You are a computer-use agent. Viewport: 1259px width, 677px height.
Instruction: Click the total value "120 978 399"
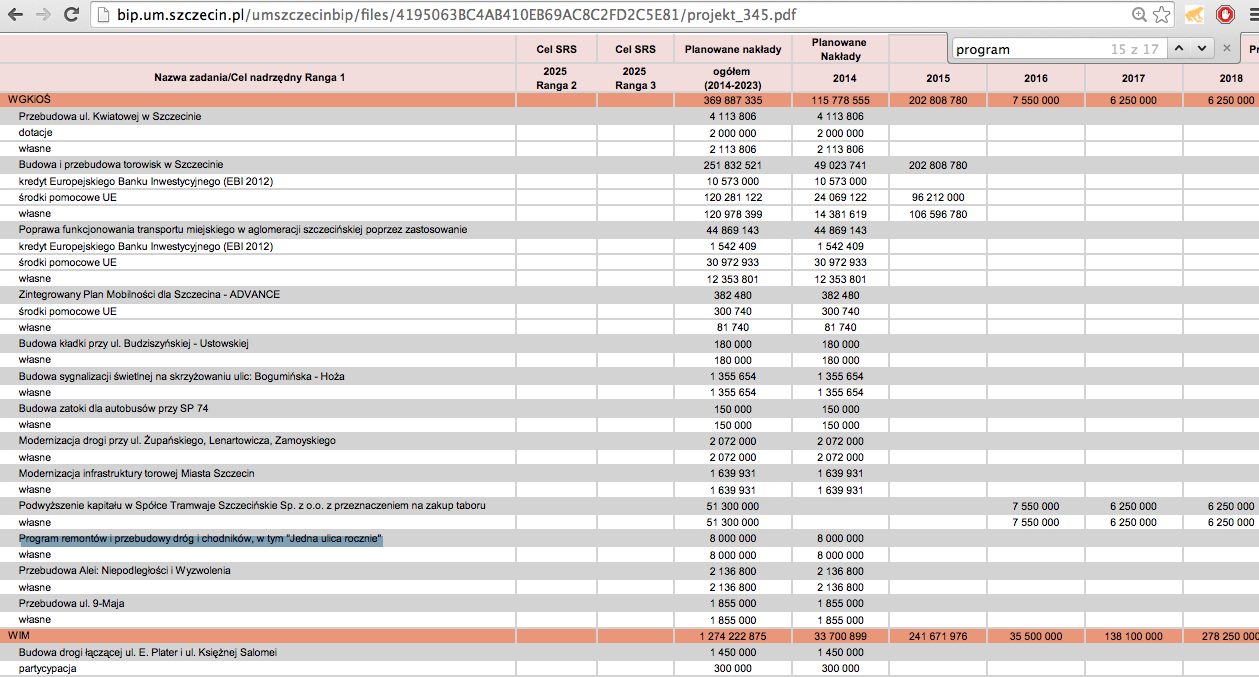pos(733,214)
